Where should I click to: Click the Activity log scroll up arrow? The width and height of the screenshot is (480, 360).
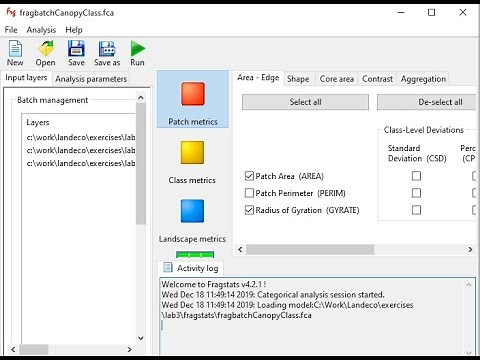[x=468, y=285]
